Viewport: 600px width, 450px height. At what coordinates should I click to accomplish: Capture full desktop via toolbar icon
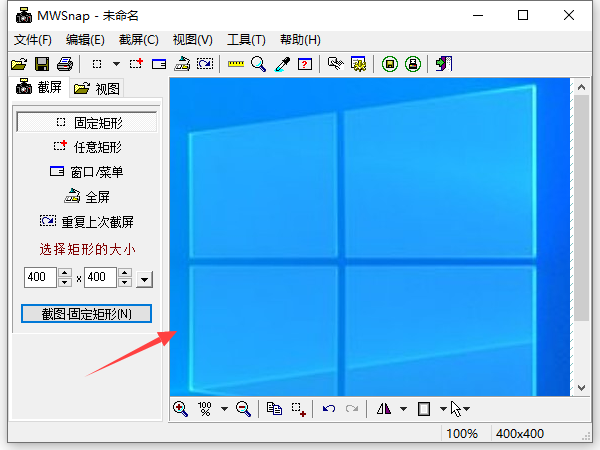[182, 64]
